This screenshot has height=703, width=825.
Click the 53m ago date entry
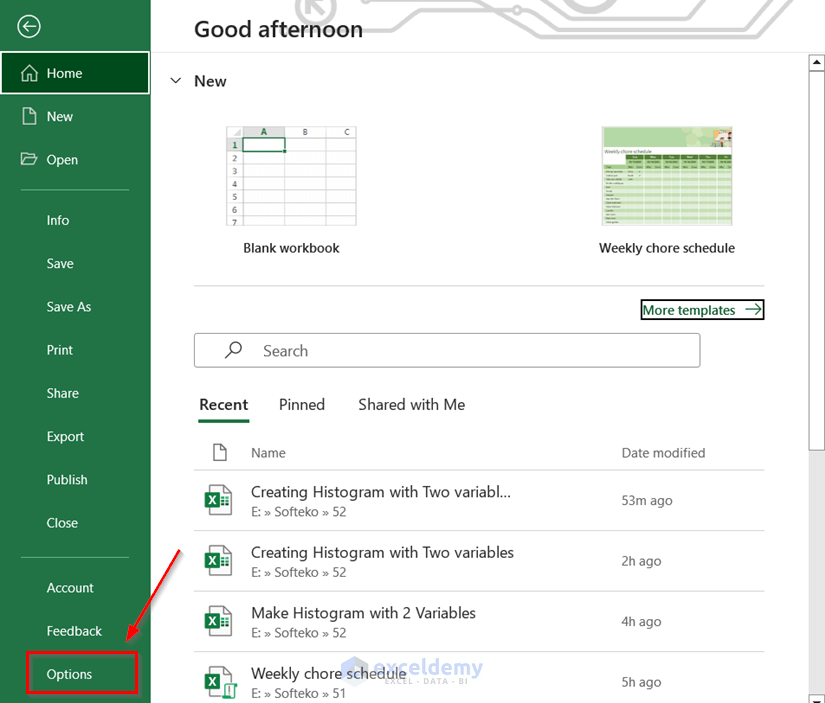[x=647, y=500]
